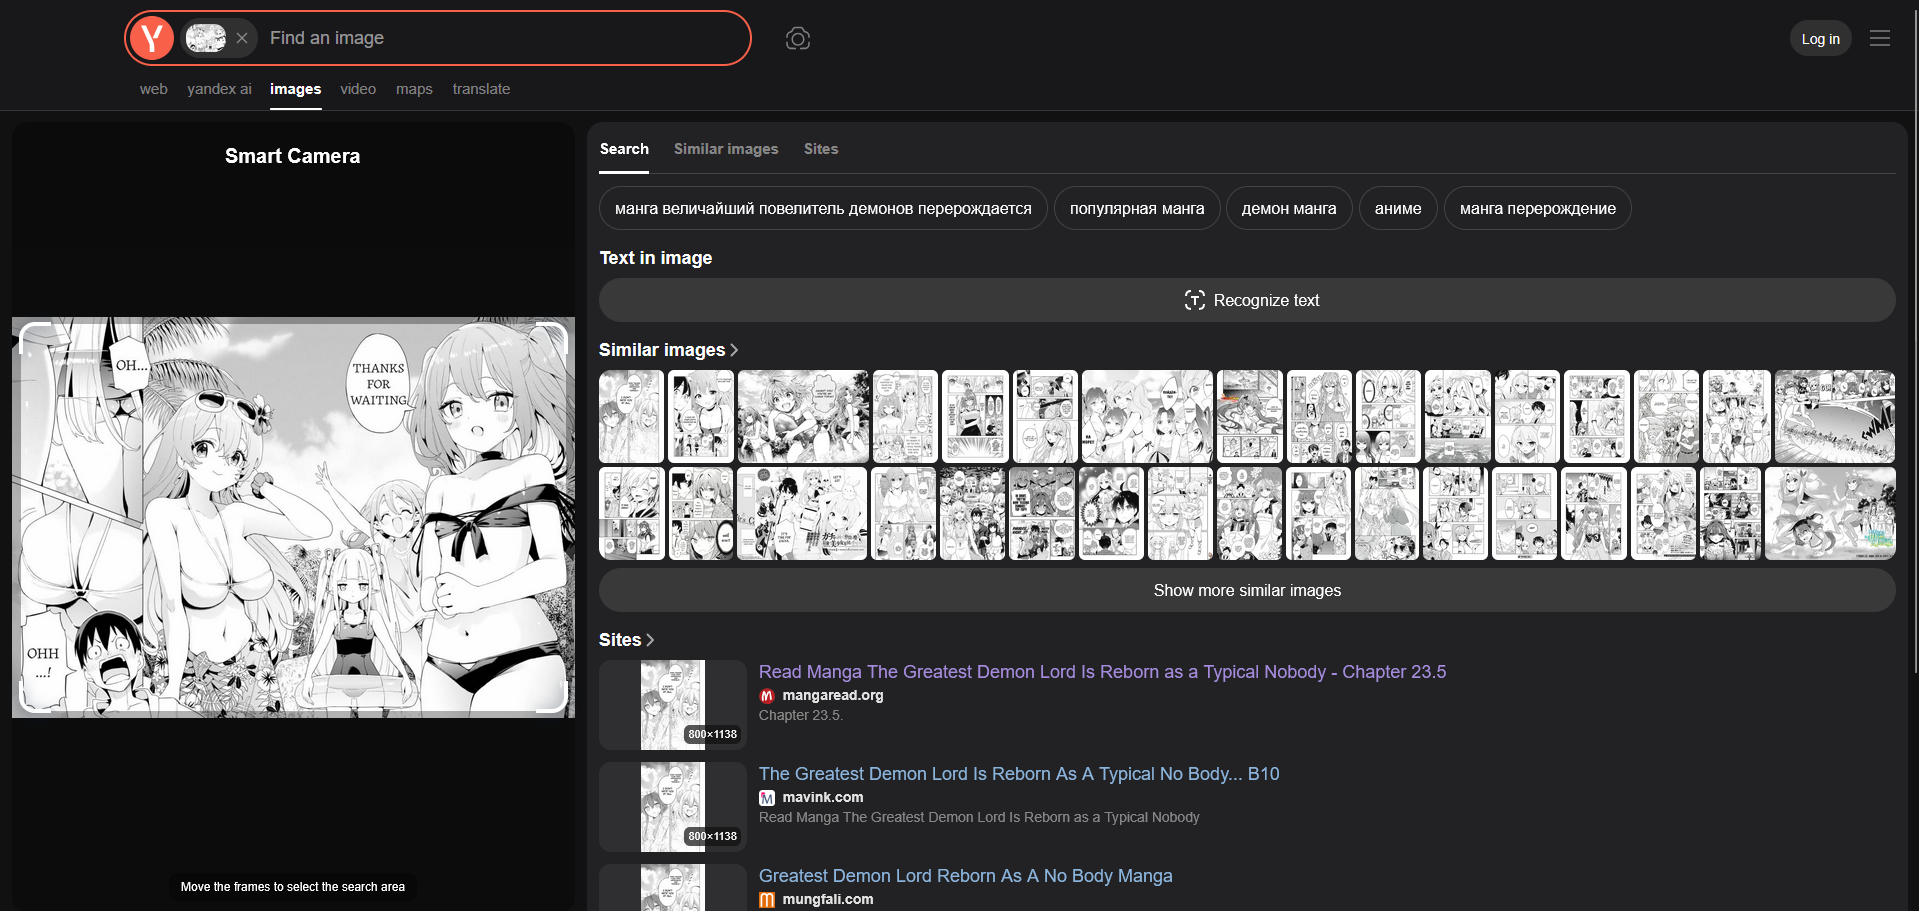Image resolution: width=1919 pixels, height=911 pixels.
Task: Click the 'манга величайший повелитель демонов перерождается' tag
Action: 823,208
